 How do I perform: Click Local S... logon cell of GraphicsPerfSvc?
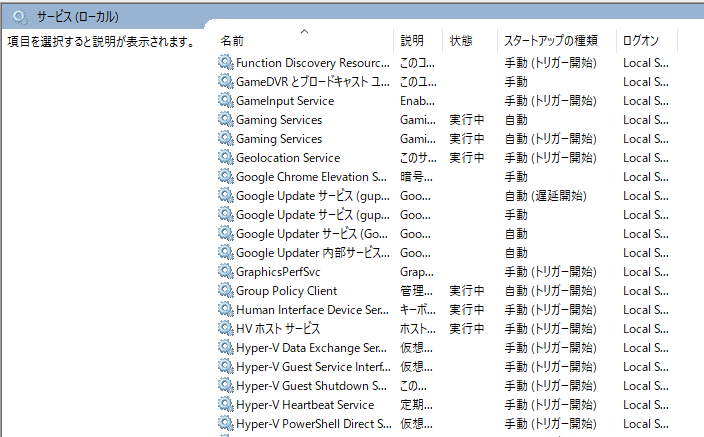(x=646, y=272)
